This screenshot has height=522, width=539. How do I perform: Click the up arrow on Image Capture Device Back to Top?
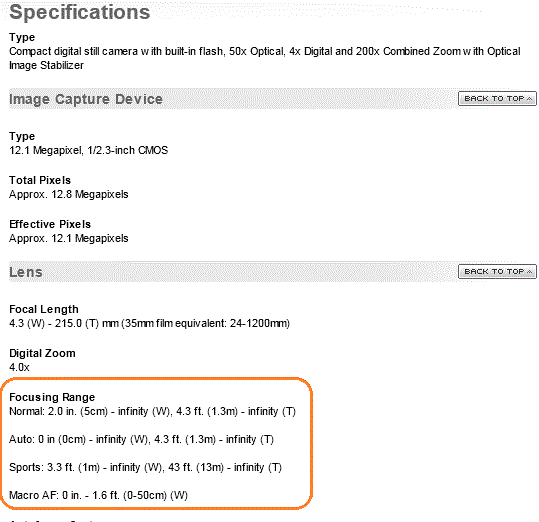529,99
